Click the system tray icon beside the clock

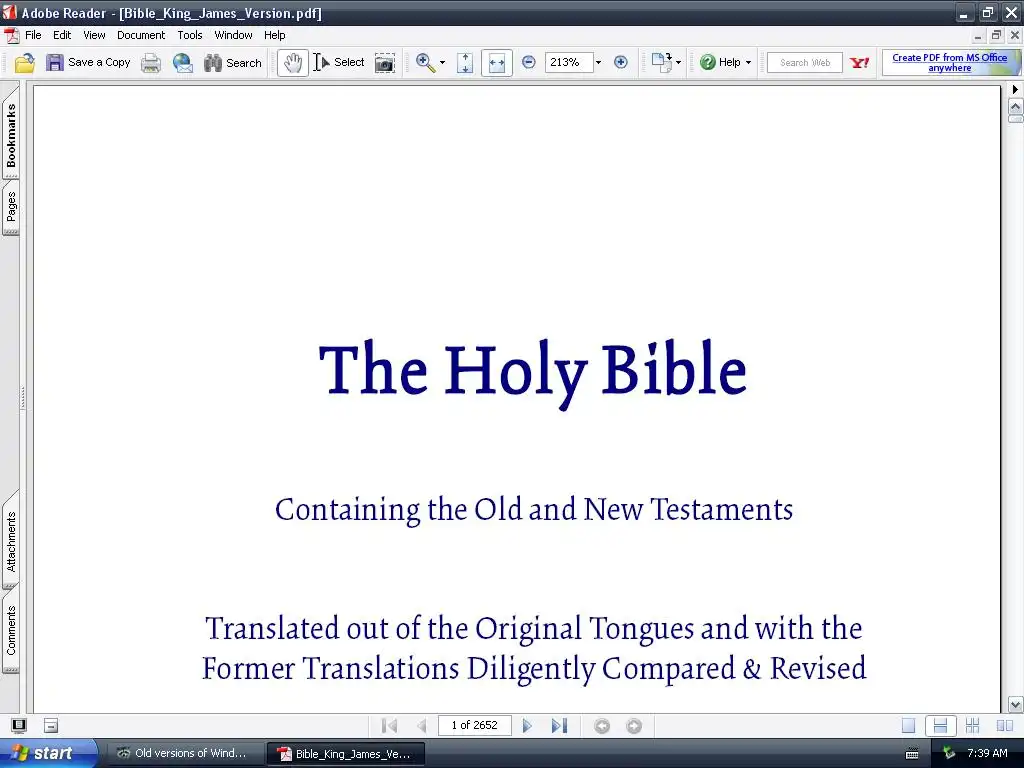pos(949,754)
